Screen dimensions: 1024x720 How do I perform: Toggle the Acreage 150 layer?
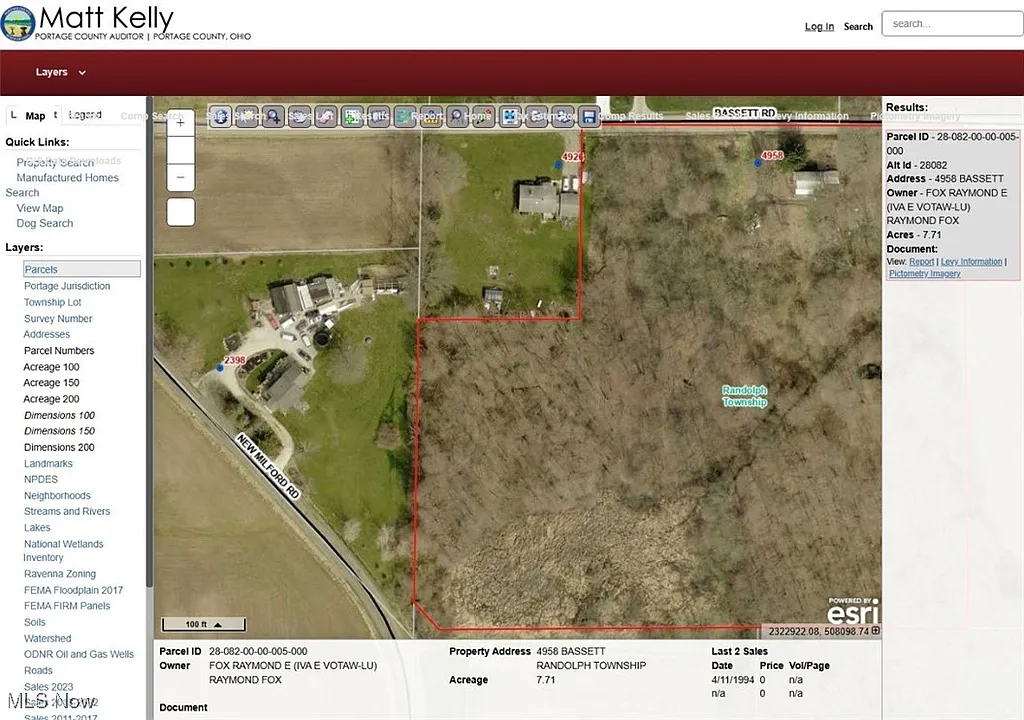click(x=51, y=382)
